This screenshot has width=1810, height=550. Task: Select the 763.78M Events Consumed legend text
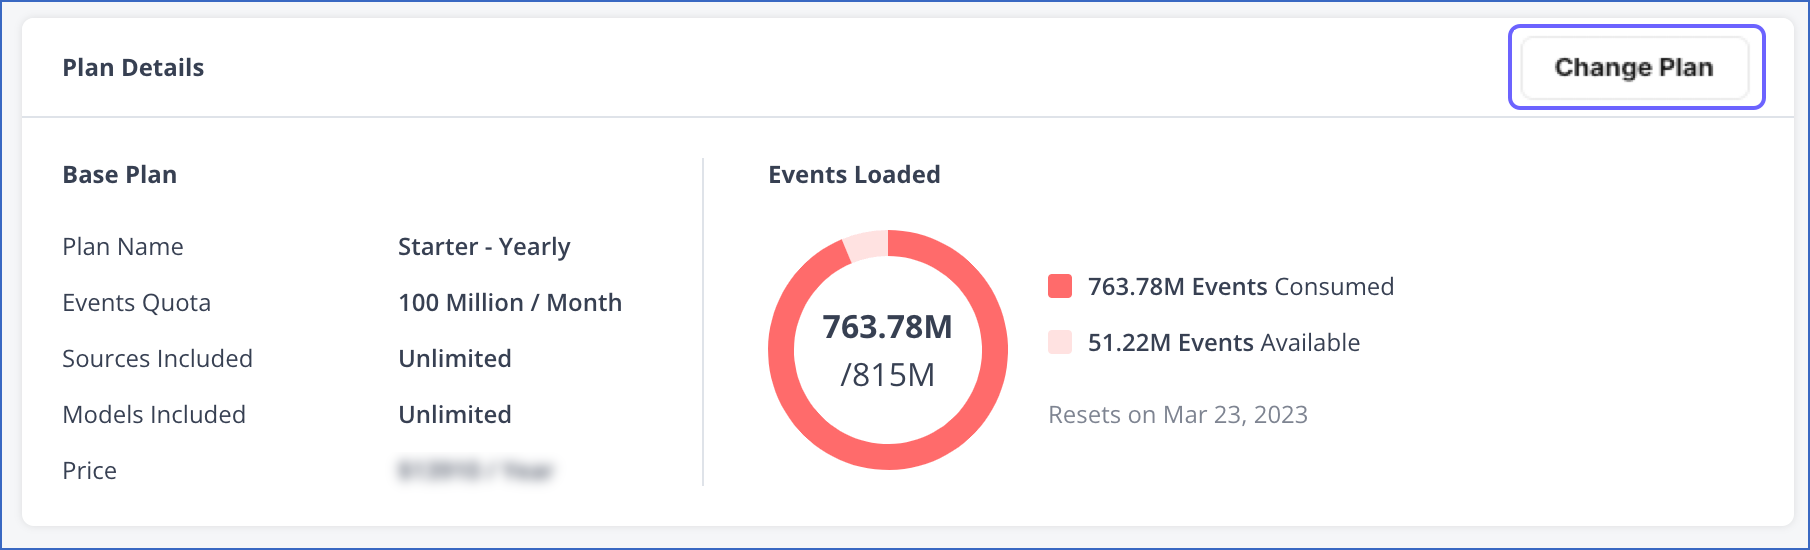tap(1241, 286)
